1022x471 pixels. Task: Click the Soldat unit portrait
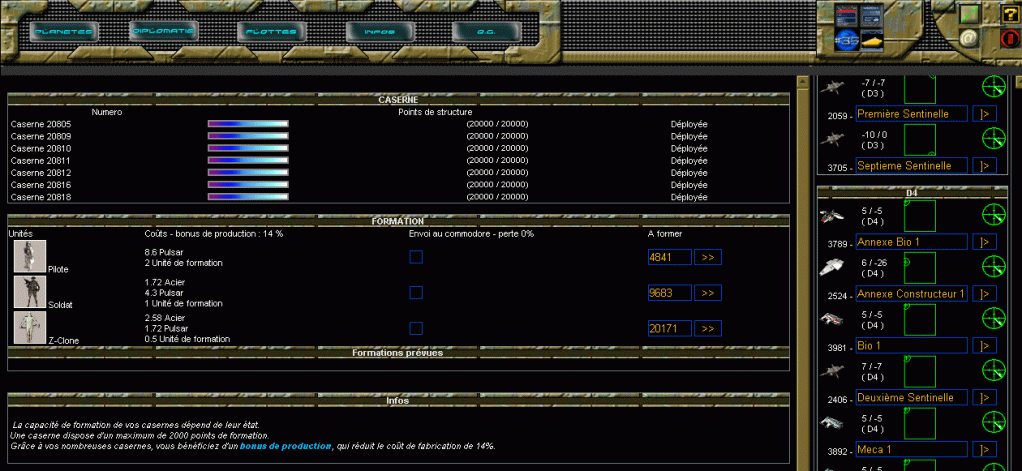[30, 292]
